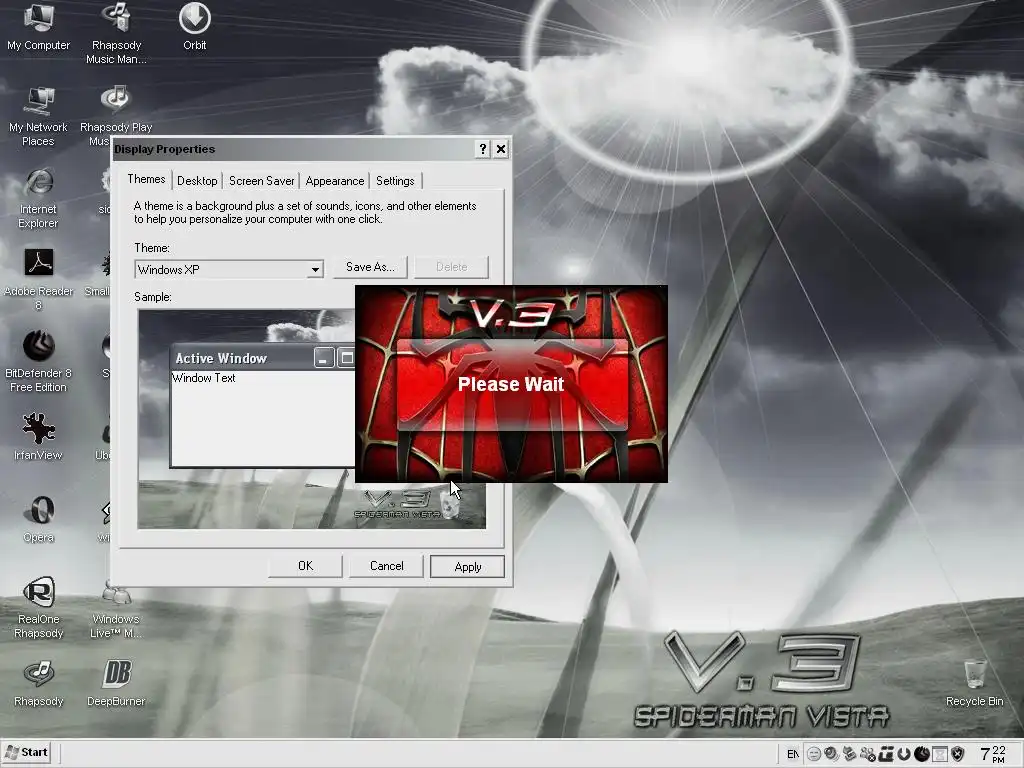Open the Start menu
The width and height of the screenshot is (1024, 768).
point(27,752)
